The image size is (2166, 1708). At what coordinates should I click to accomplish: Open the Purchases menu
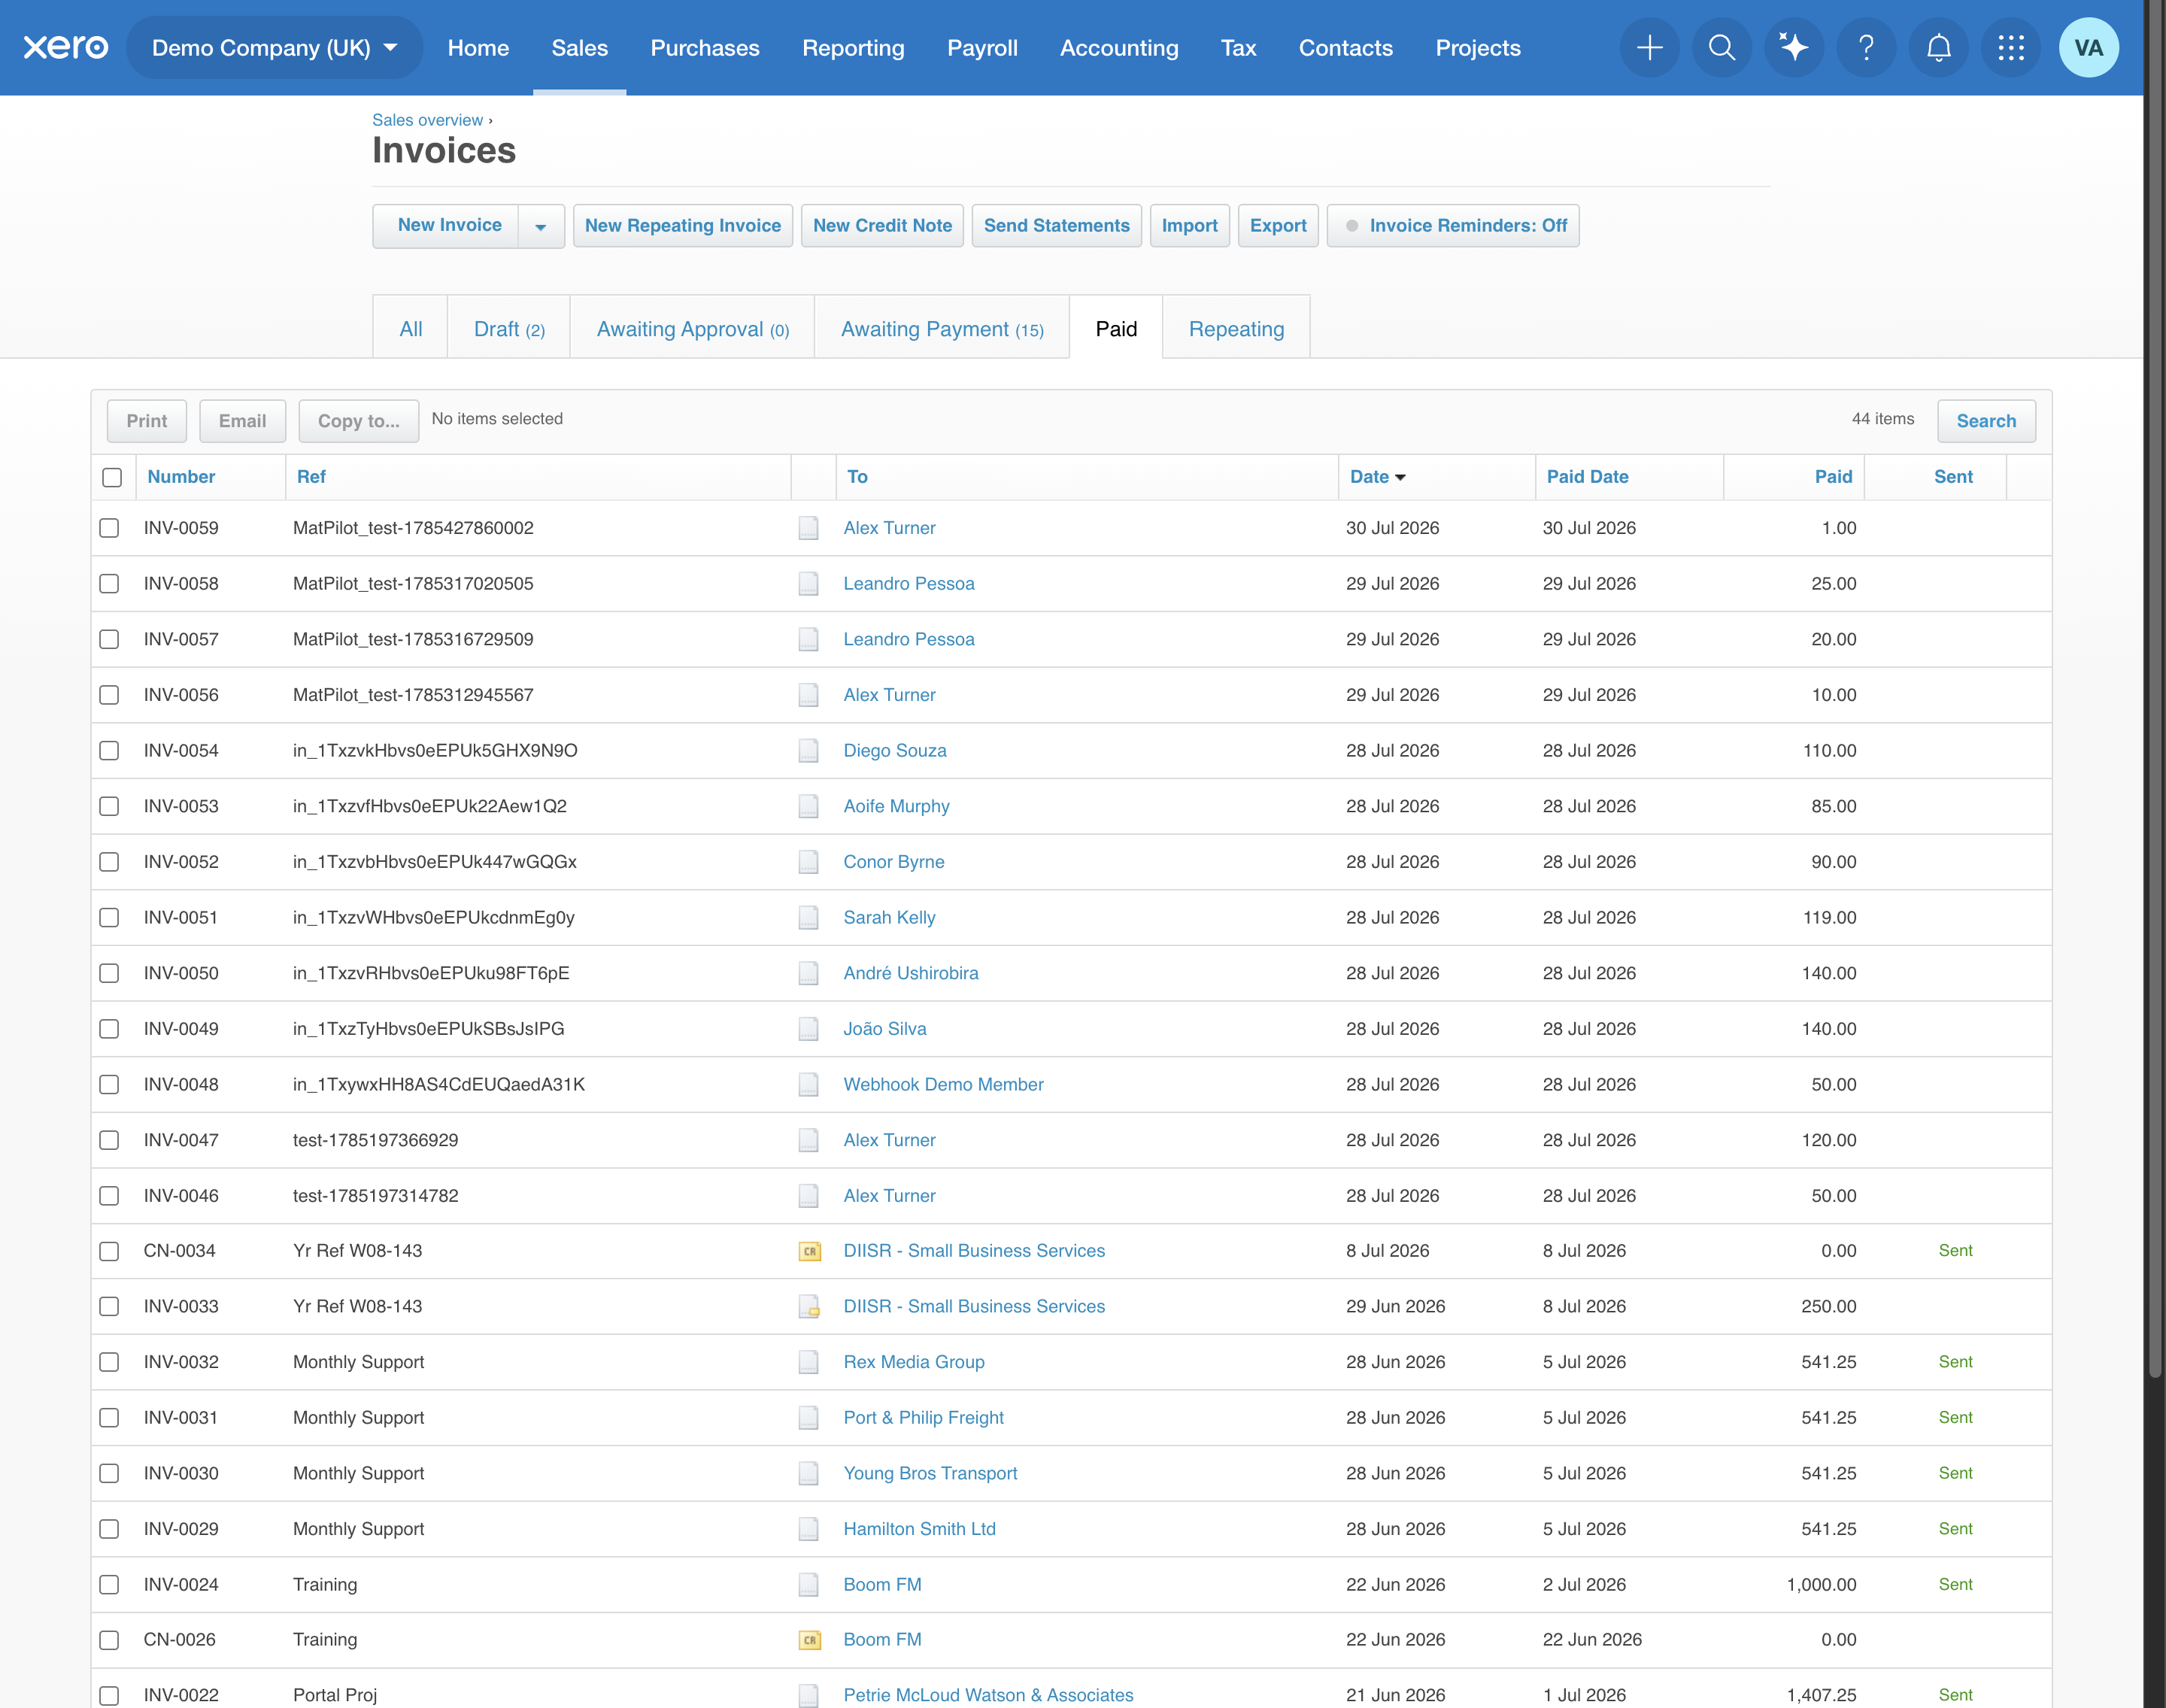(704, 47)
